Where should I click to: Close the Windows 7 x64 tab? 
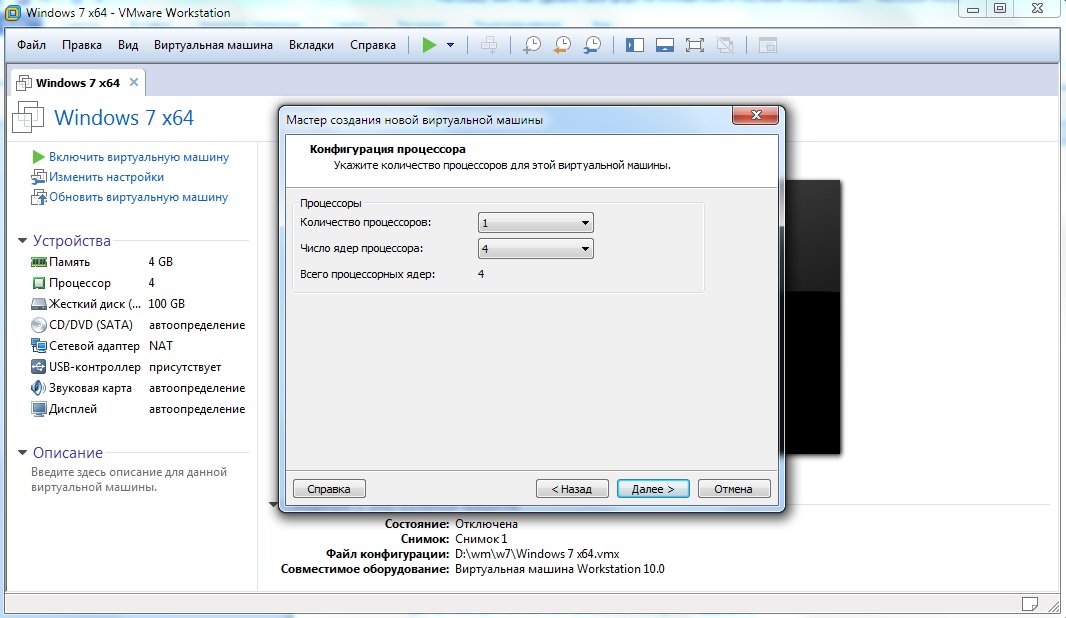tap(134, 82)
